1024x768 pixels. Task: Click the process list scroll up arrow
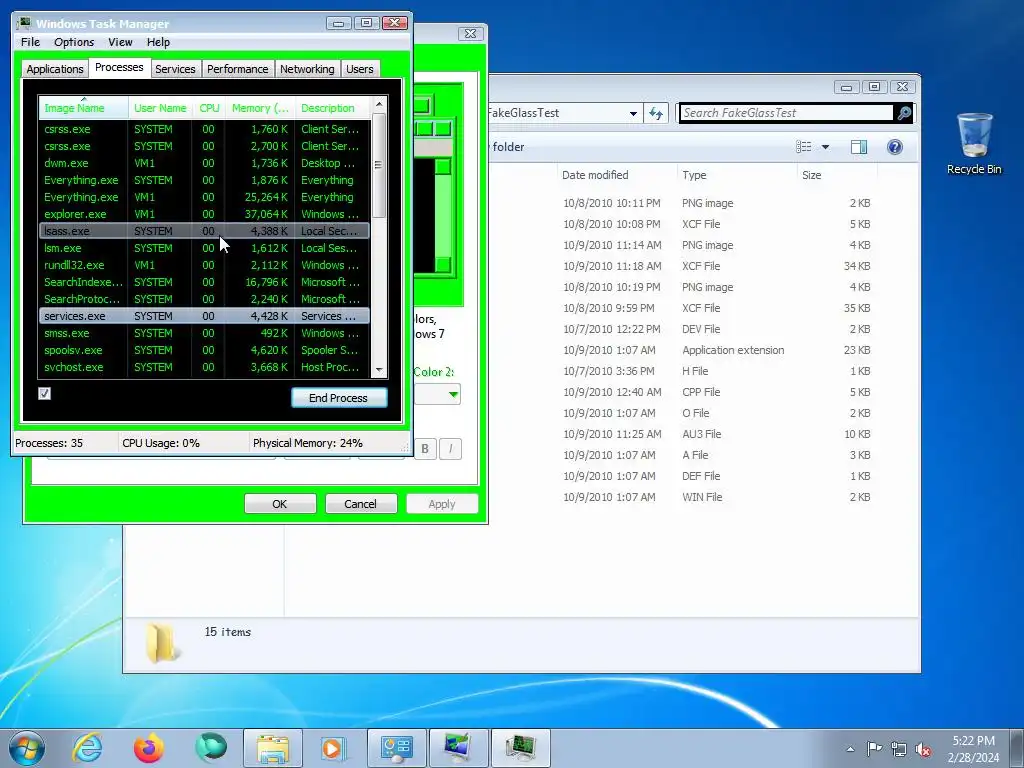(379, 104)
